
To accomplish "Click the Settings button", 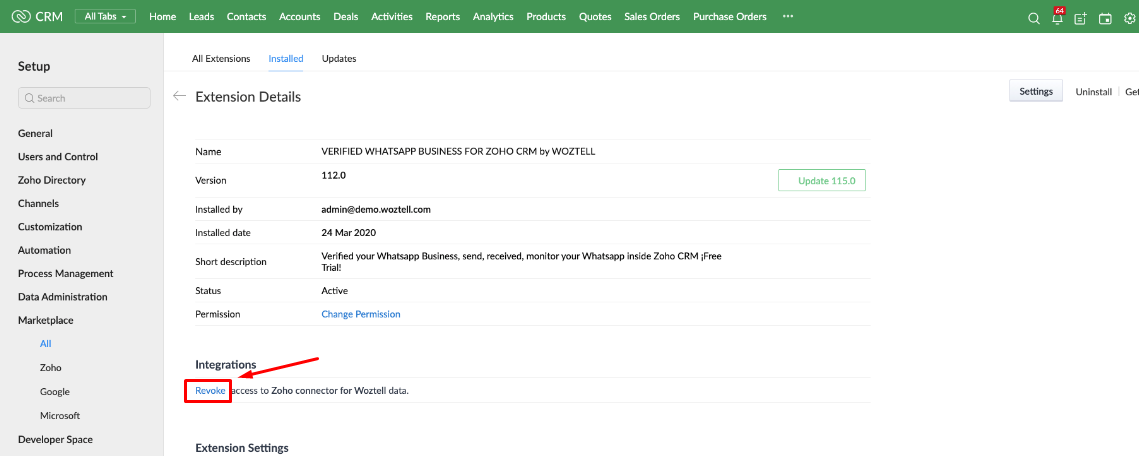I will pos(1036,91).
